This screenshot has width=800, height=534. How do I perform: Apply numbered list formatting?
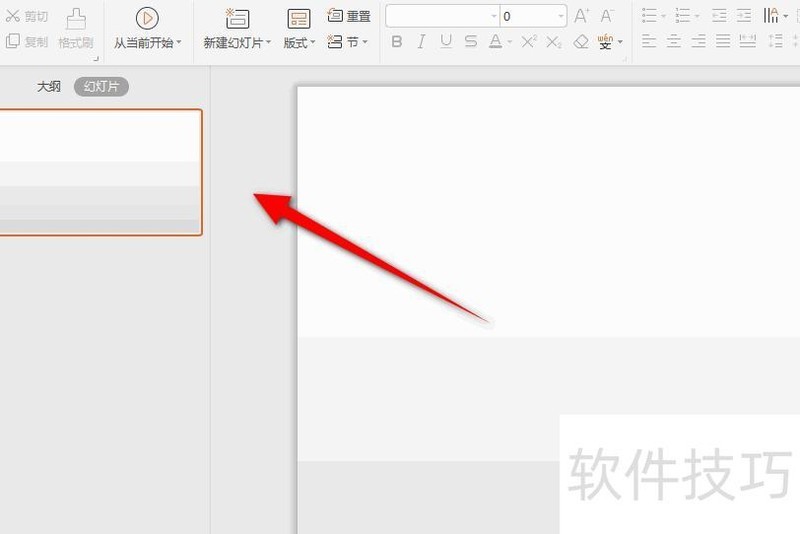pyautogui.click(x=682, y=16)
